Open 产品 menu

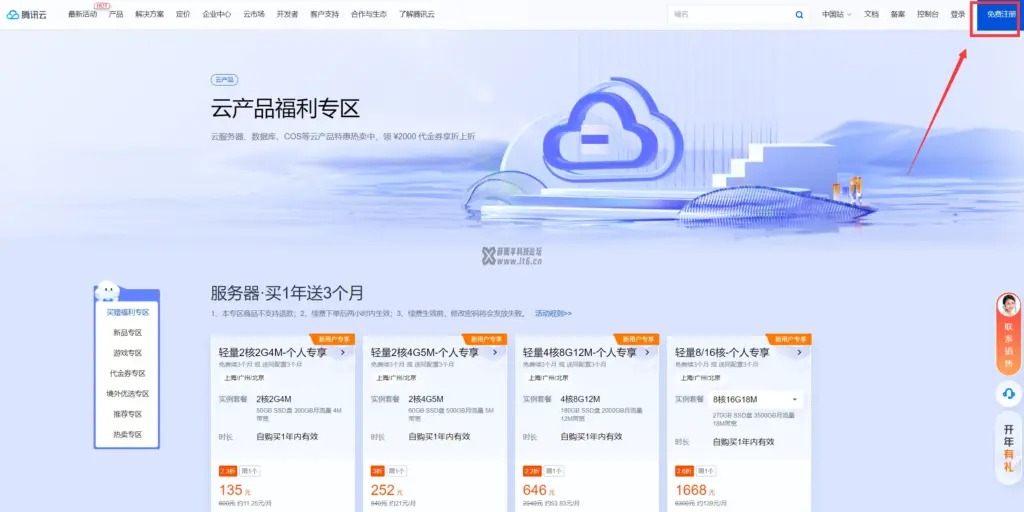point(116,14)
